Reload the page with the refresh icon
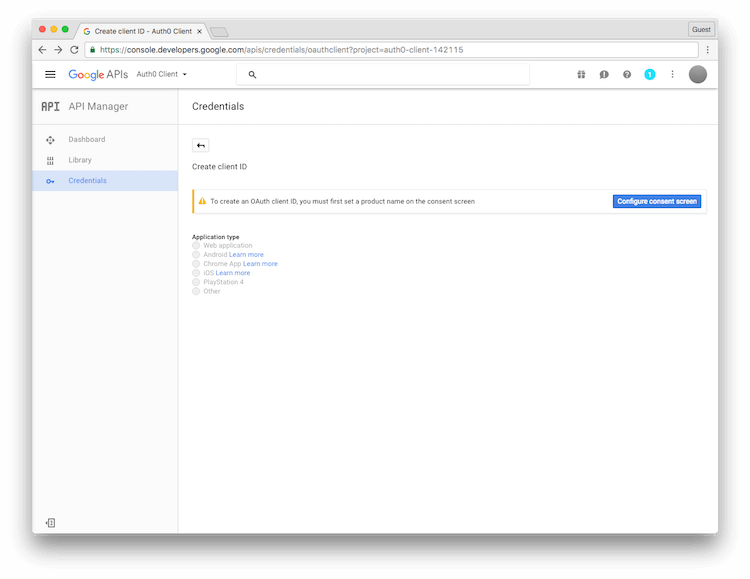The image size is (750, 579). 74,50
